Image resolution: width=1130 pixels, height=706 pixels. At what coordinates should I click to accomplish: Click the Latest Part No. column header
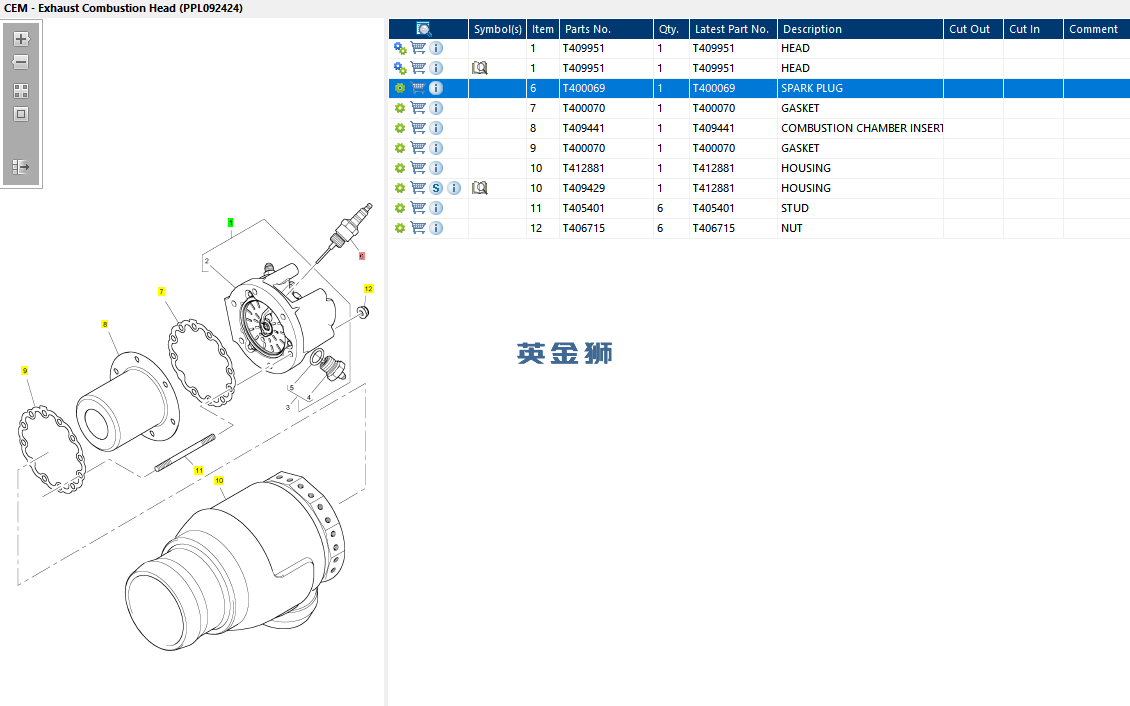[x=732, y=29]
